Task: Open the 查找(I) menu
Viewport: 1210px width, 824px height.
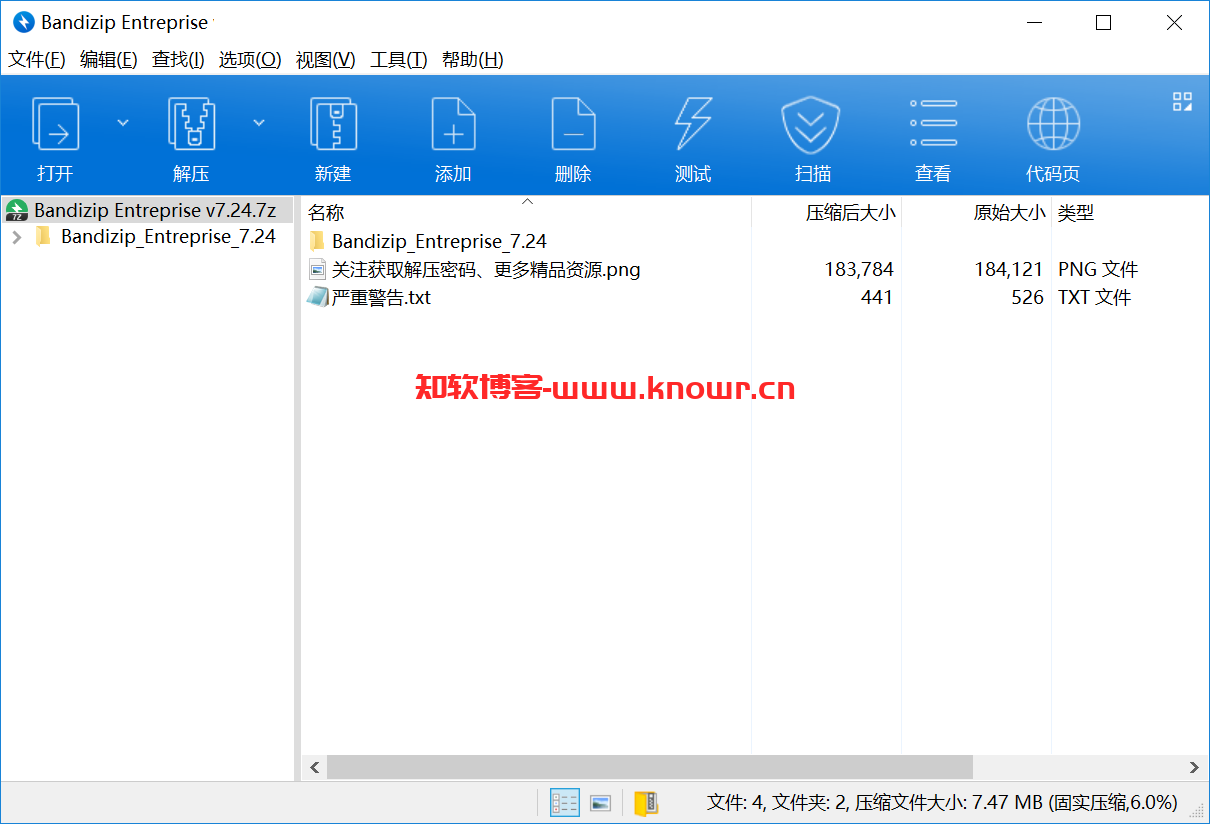Action: click(x=178, y=60)
